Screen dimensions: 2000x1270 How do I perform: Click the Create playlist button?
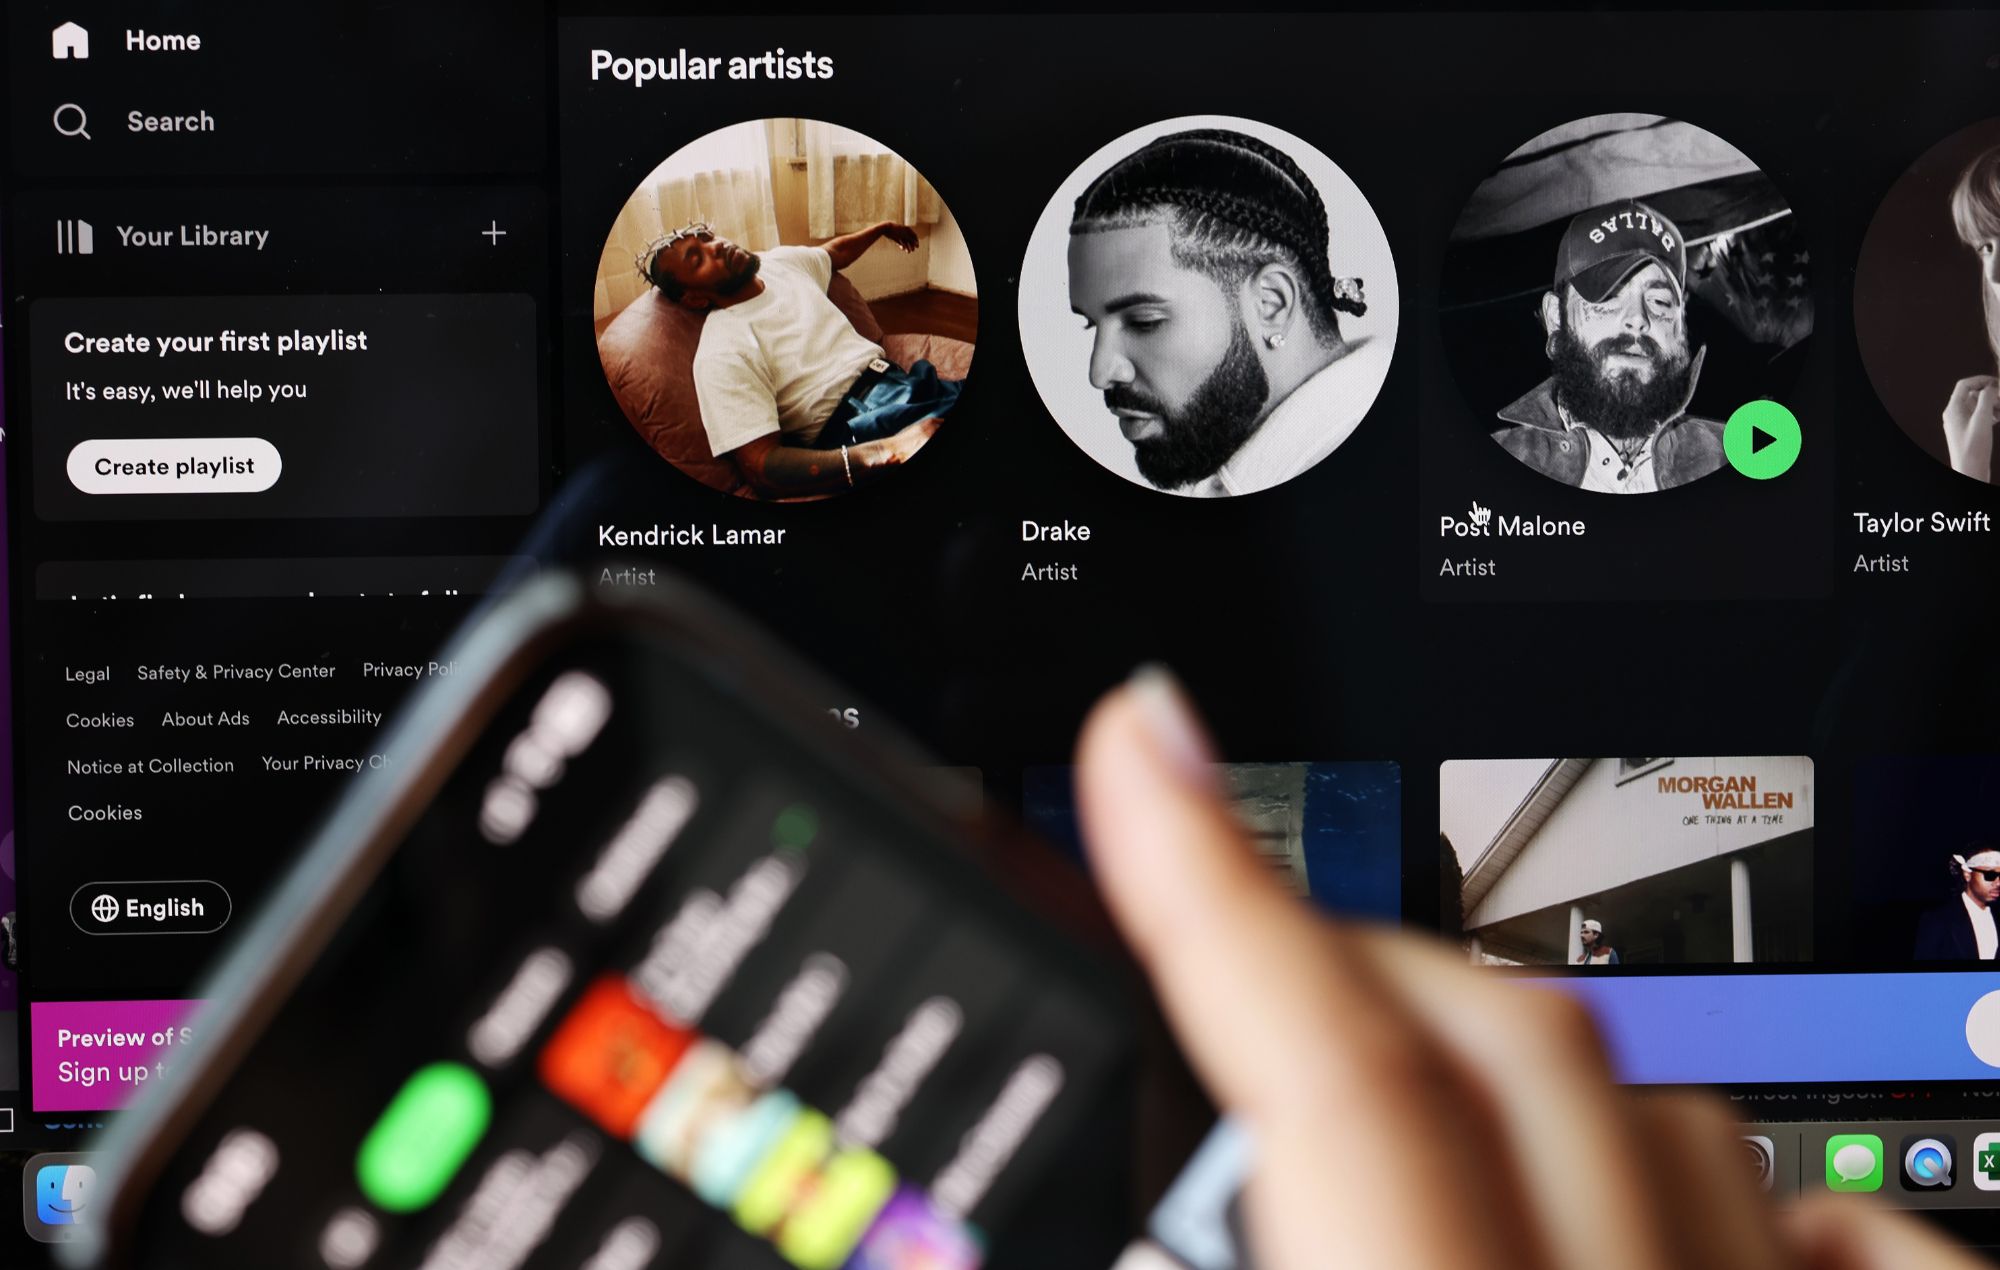click(173, 465)
